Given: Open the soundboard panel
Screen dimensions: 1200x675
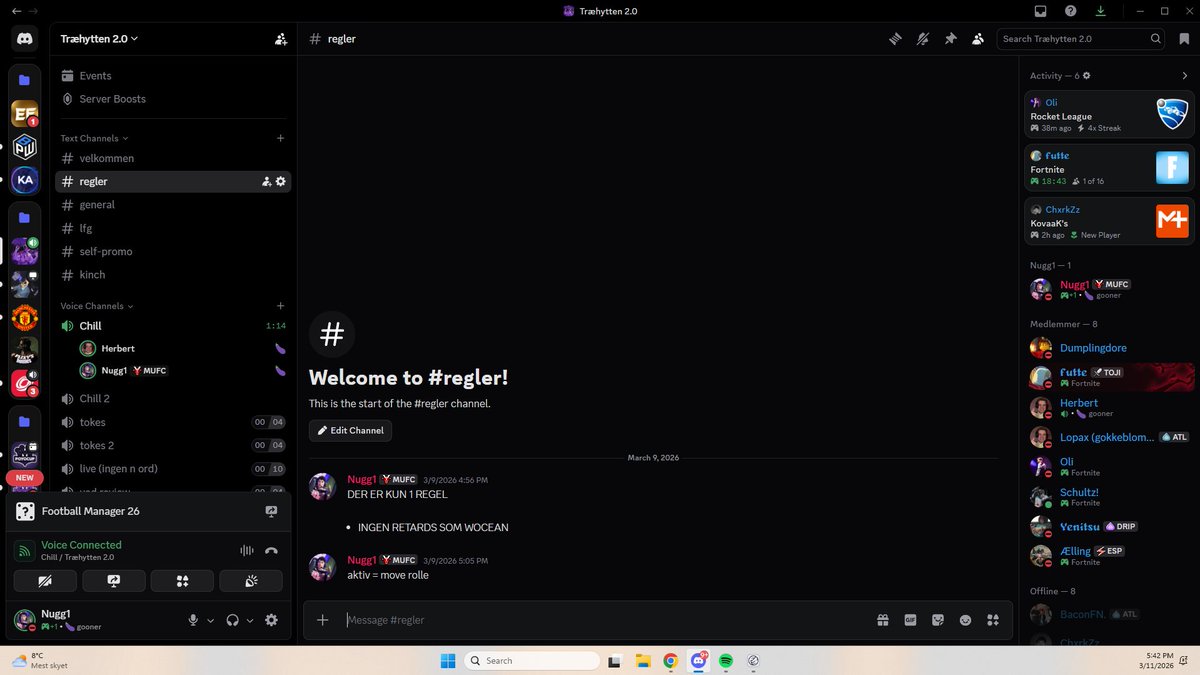Looking at the screenshot, I should pos(251,580).
